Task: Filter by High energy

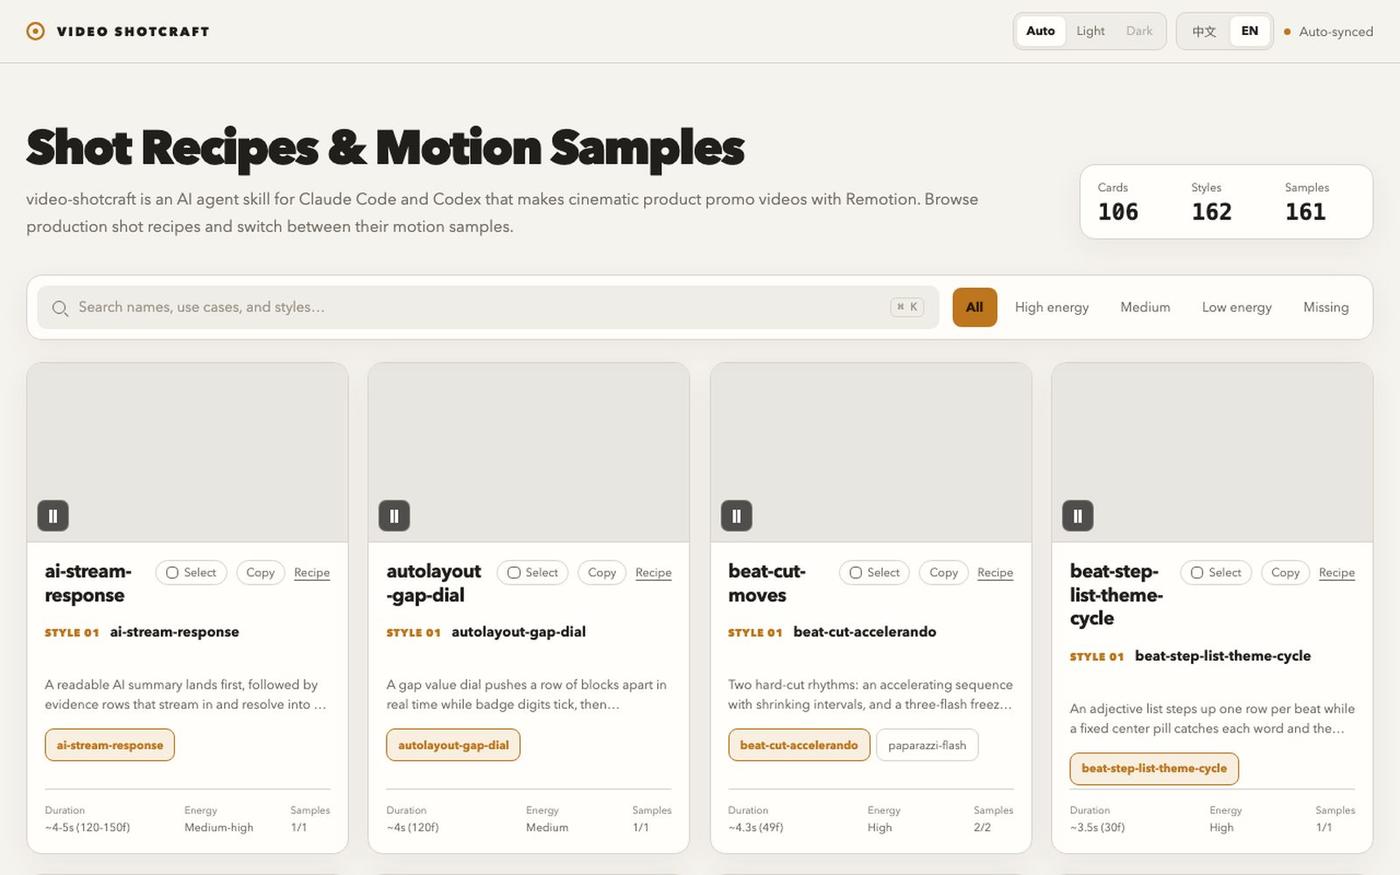Action: 1051,307
